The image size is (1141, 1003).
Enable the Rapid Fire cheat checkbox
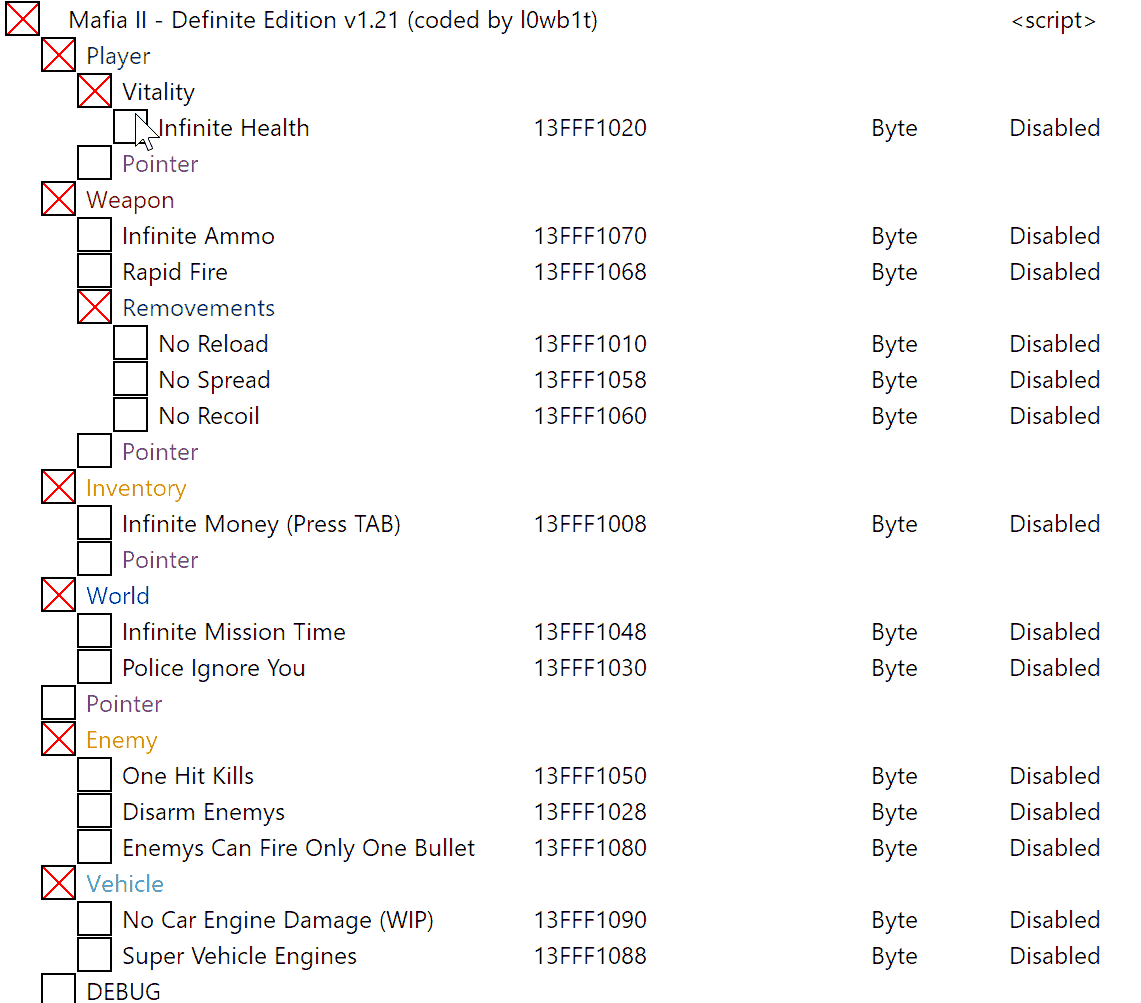pos(95,272)
